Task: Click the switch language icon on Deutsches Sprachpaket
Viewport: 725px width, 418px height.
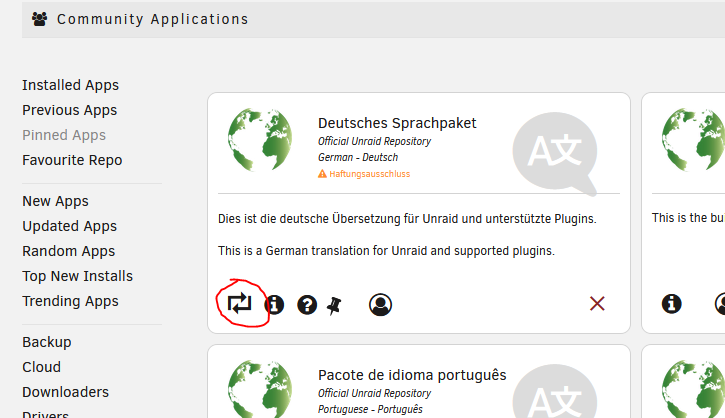Action: click(240, 304)
